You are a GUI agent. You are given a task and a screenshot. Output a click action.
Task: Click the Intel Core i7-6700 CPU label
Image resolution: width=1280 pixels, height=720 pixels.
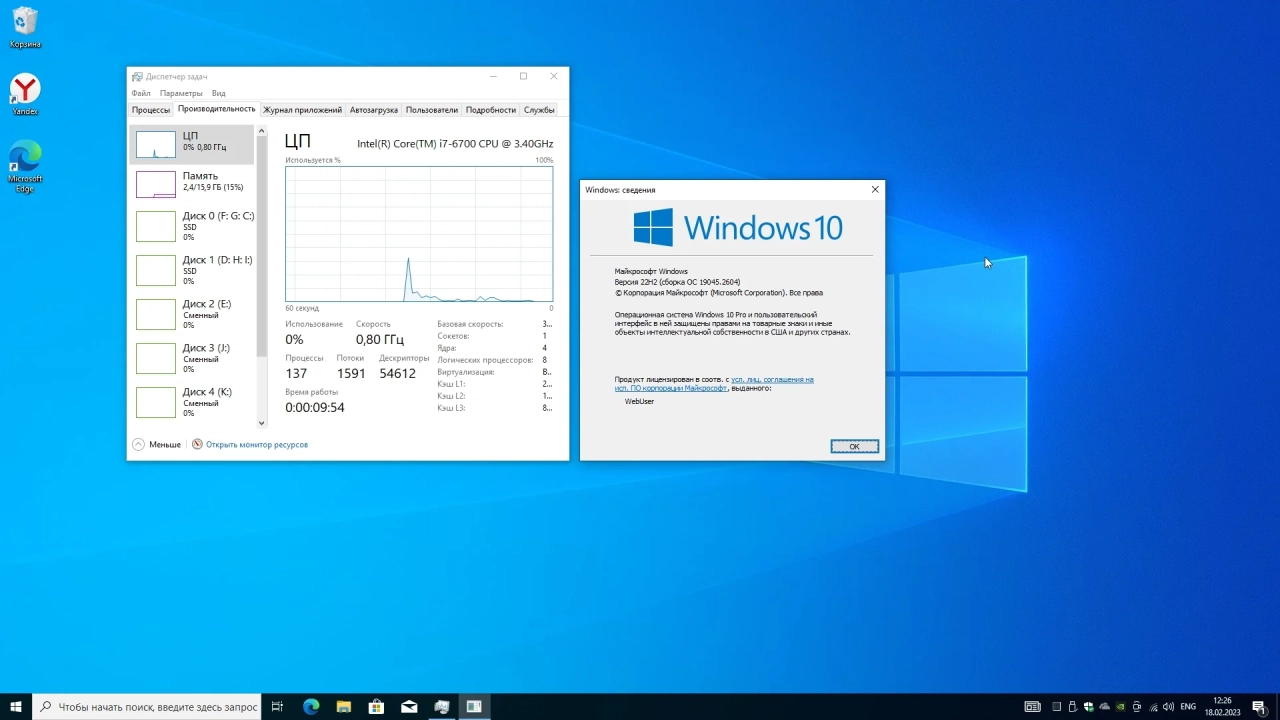coord(455,144)
